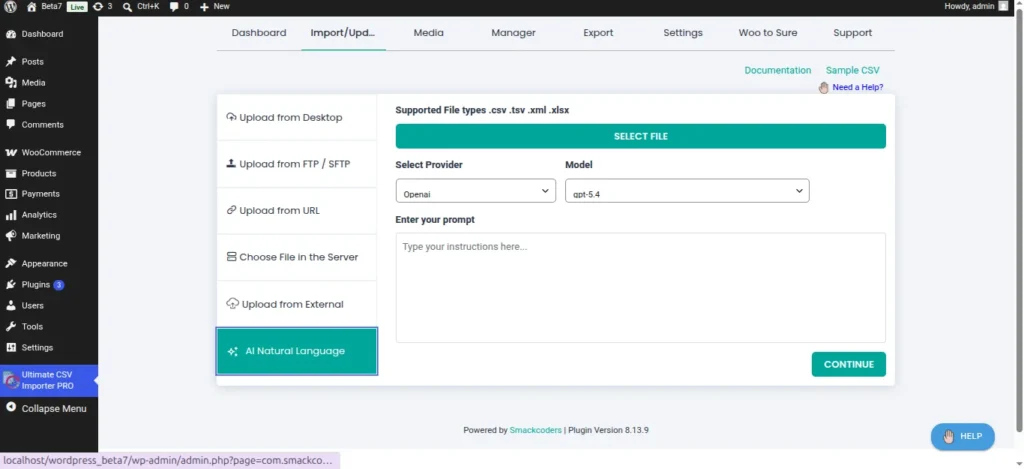Select the Import/Update tab
The height and width of the screenshot is (469, 1024).
point(344,33)
